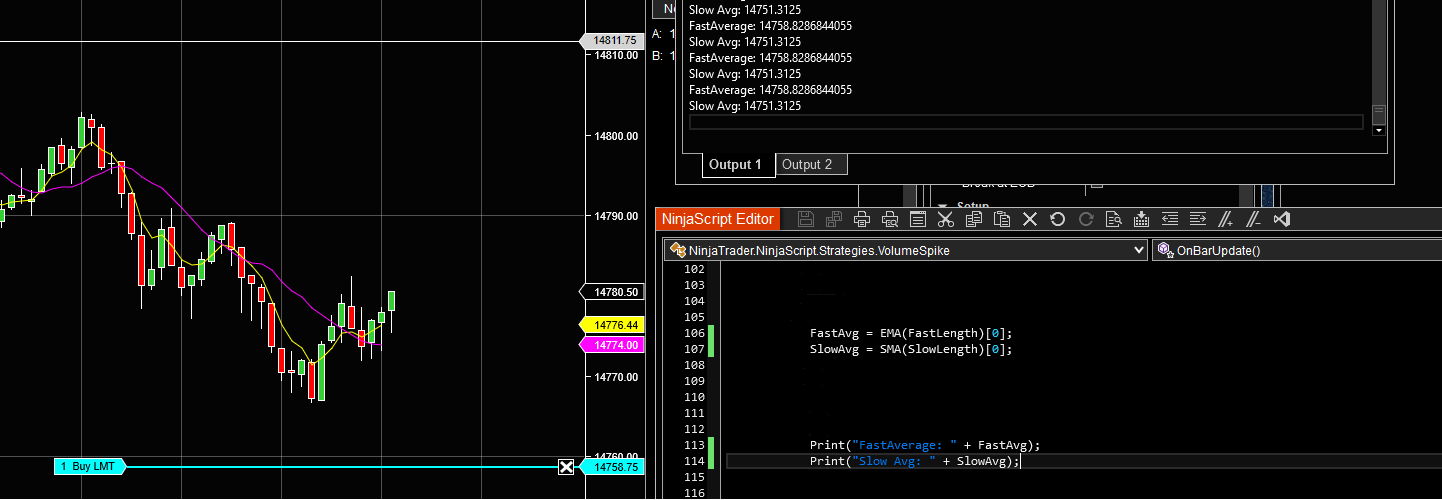Open the OnBarUpdate() method dropdown
Image resolution: width=1442 pixels, height=500 pixels.
coord(1296,250)
